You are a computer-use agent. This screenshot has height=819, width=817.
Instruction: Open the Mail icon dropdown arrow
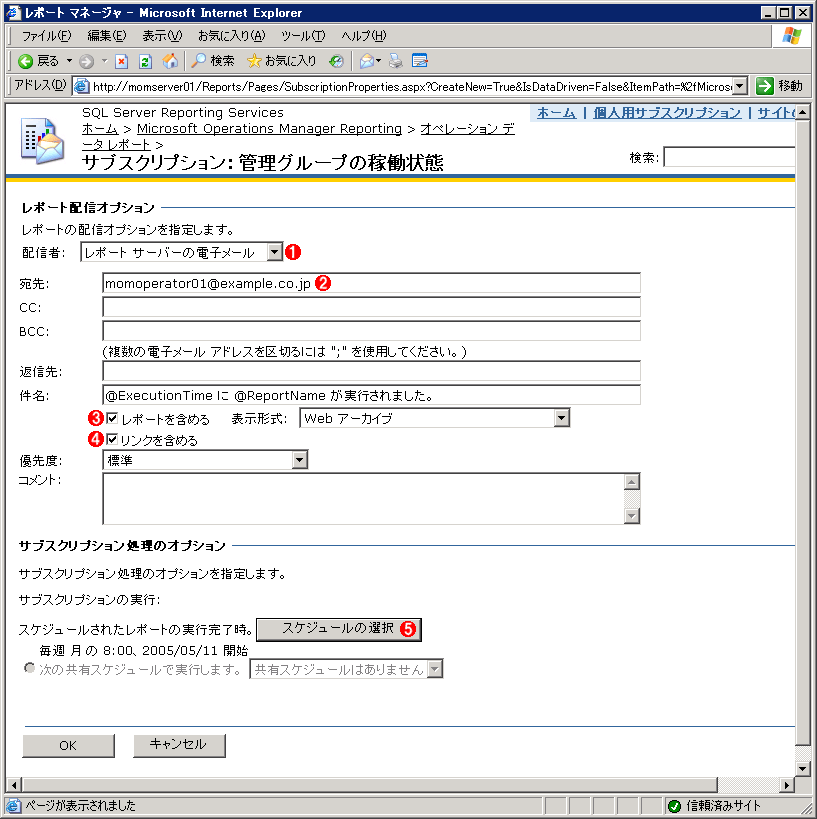click(x=378, y=61)
